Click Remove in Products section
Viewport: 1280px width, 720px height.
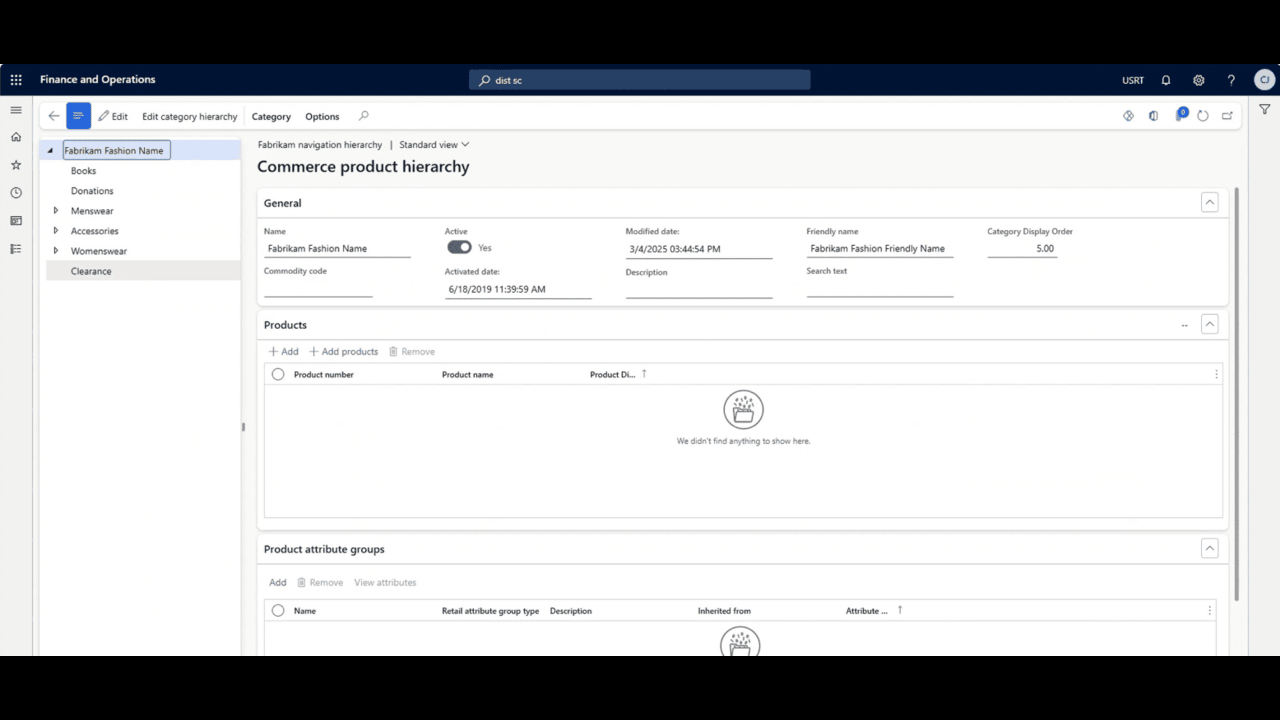point(412,352)
